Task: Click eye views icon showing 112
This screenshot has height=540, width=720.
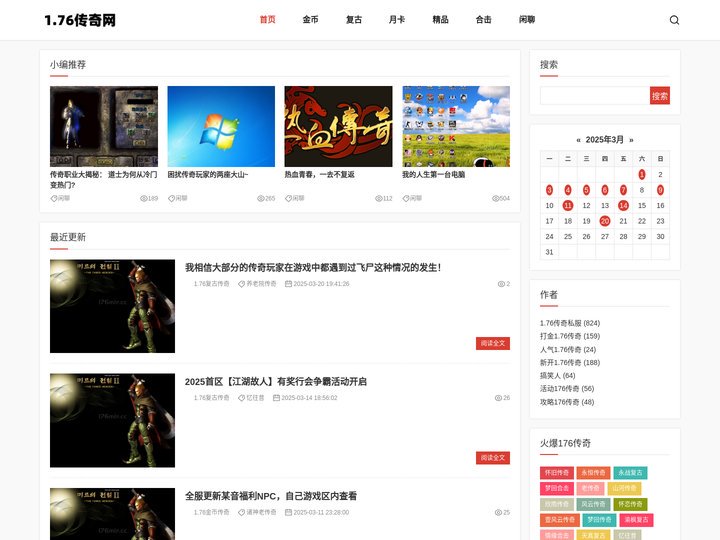Action: (x=378, y=198)
